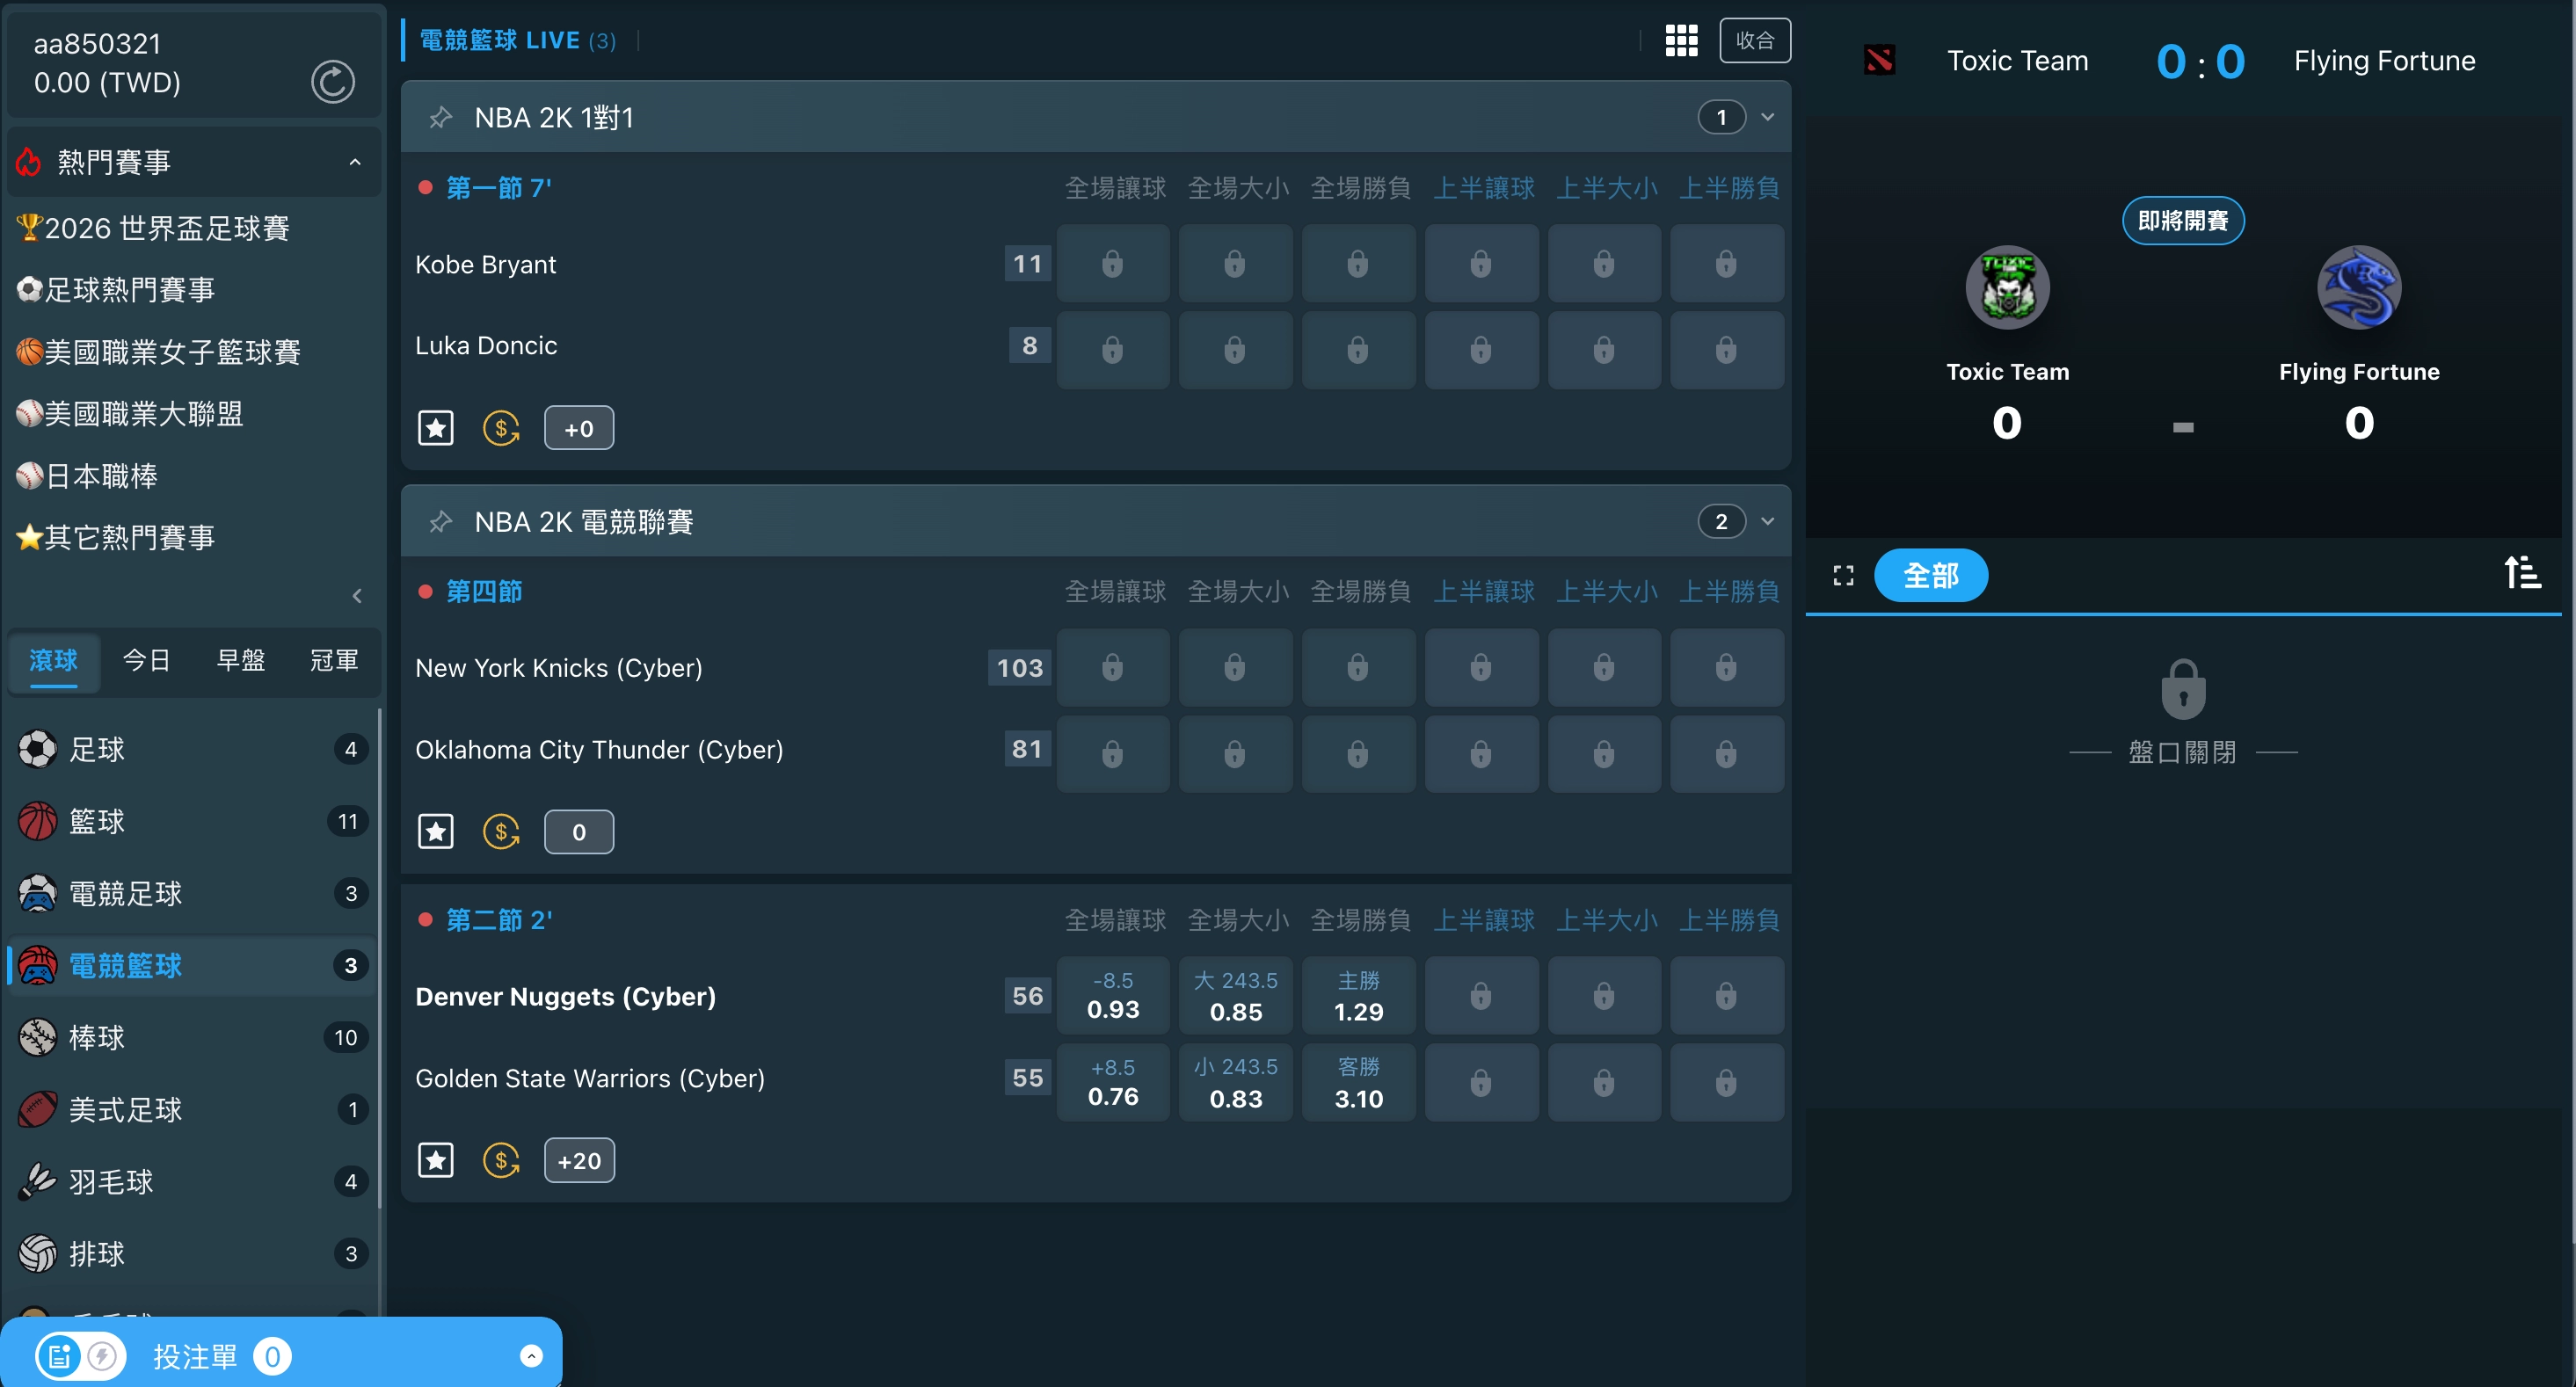Screen dimensions: 2576x1387
Task: Select the 全部 markets filter
Action: pyautogui.click(x=1929, y=575)
